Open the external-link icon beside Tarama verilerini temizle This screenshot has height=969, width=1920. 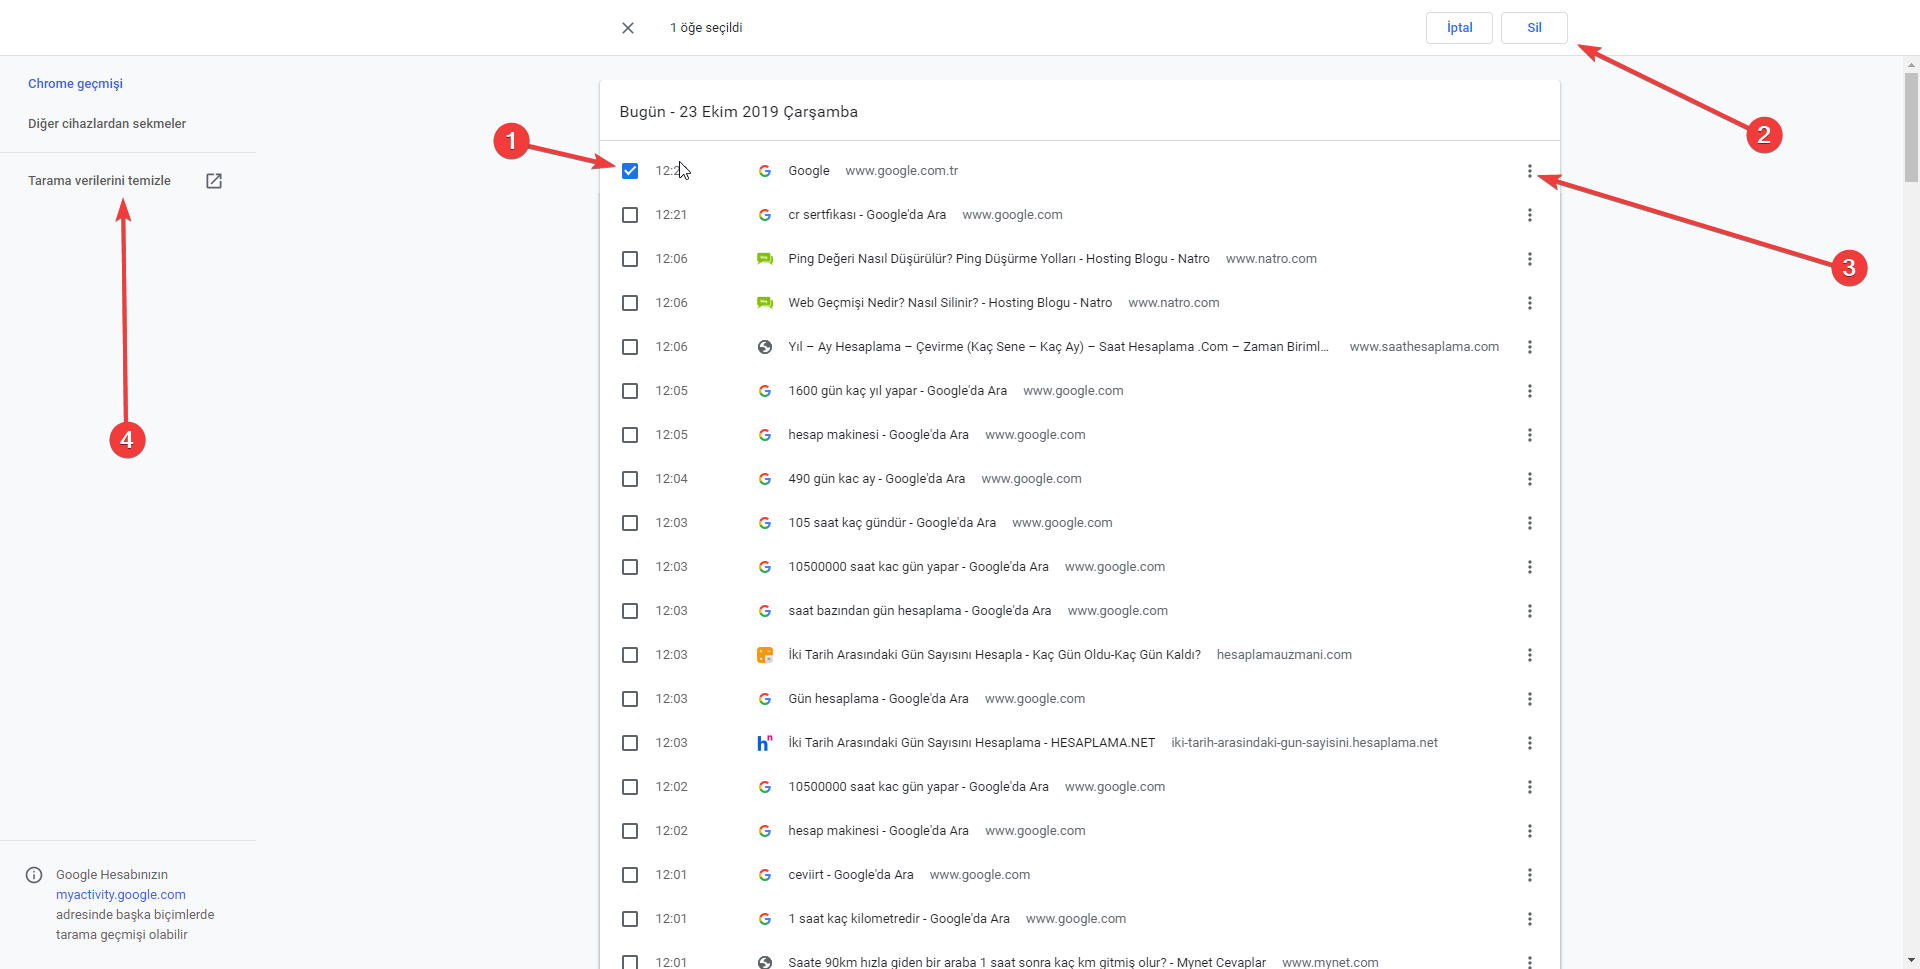click(214, 181)
